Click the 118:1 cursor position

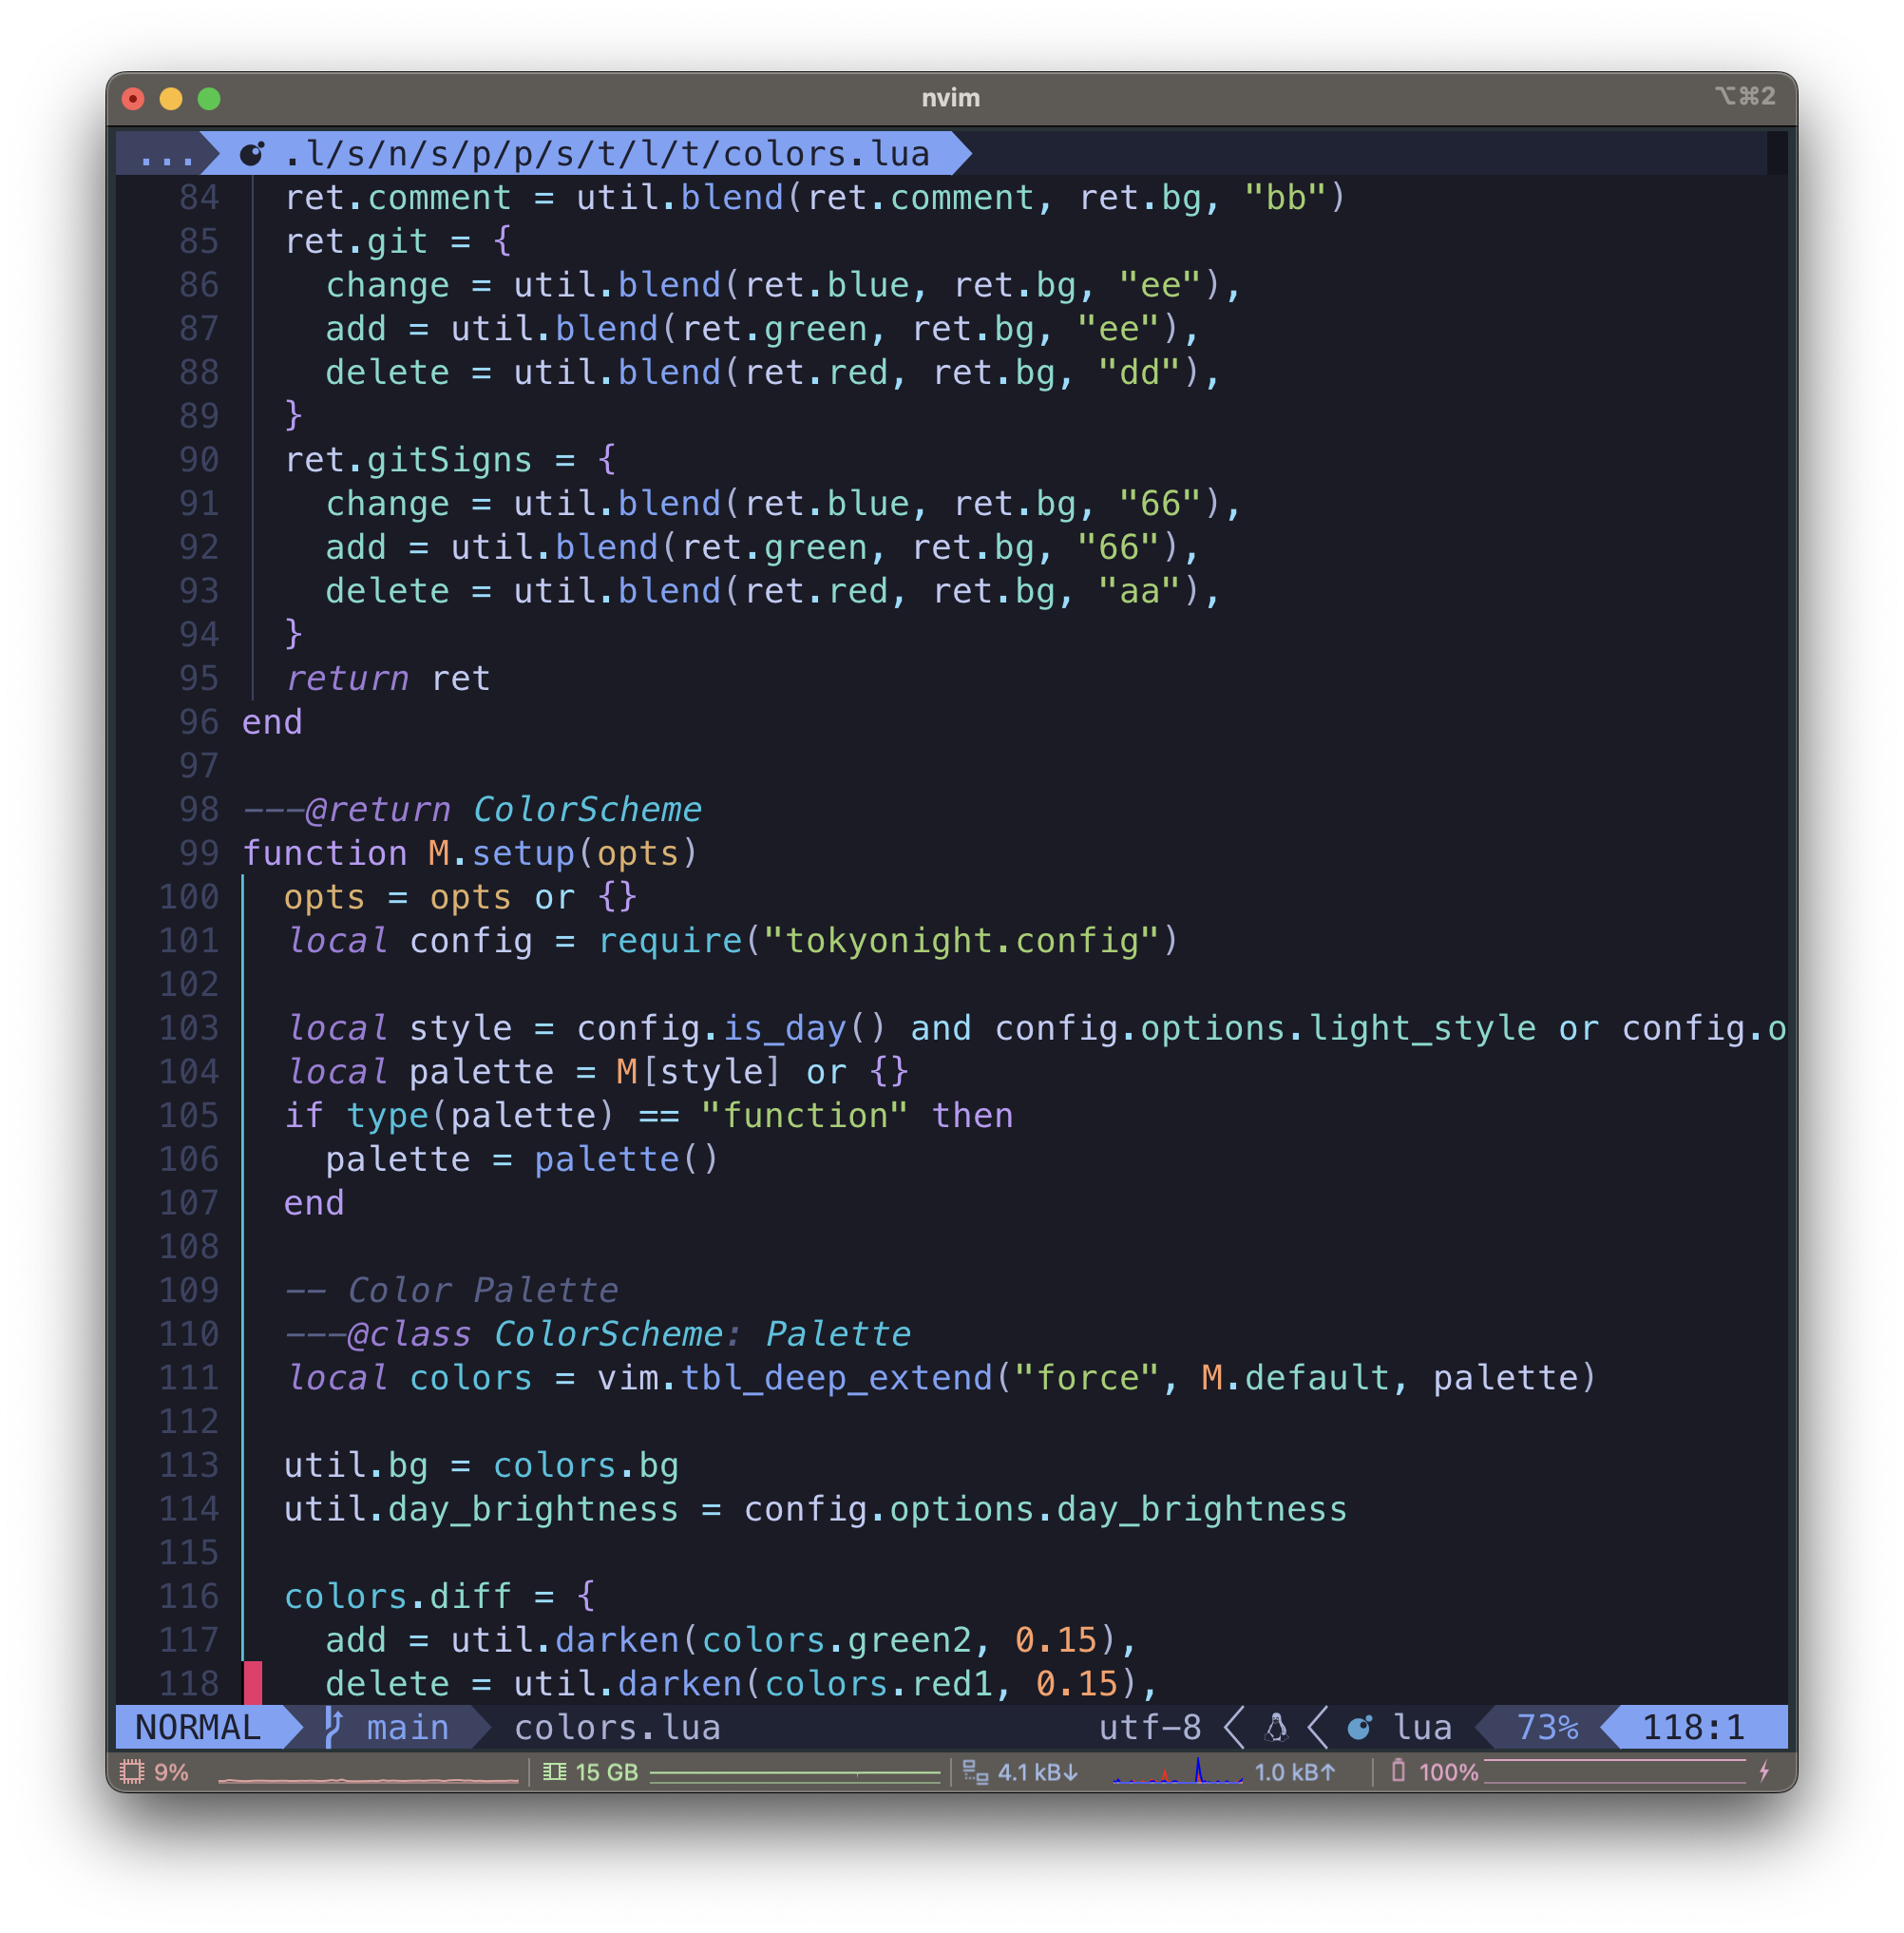pos(1693,1728)
